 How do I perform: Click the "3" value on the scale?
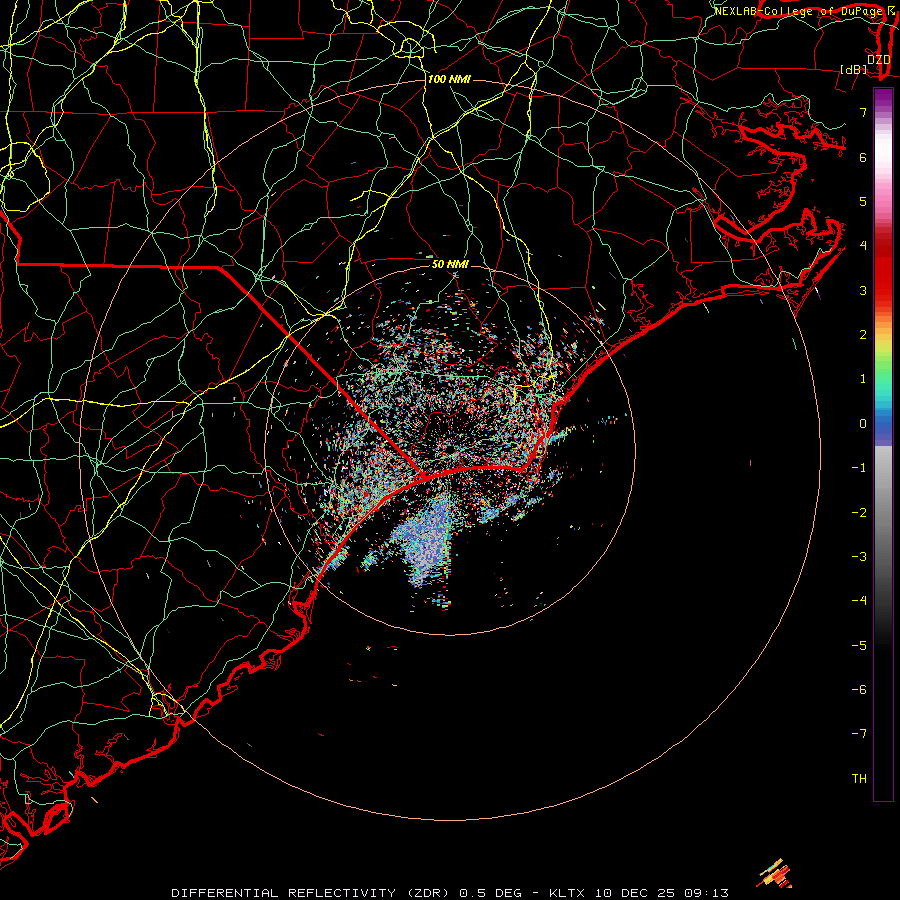[863, 290]
